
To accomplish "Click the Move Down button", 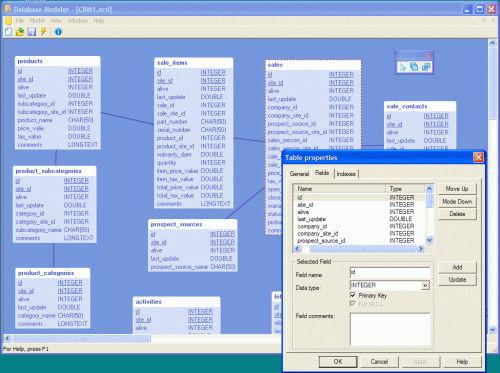I will pos(457,201).
